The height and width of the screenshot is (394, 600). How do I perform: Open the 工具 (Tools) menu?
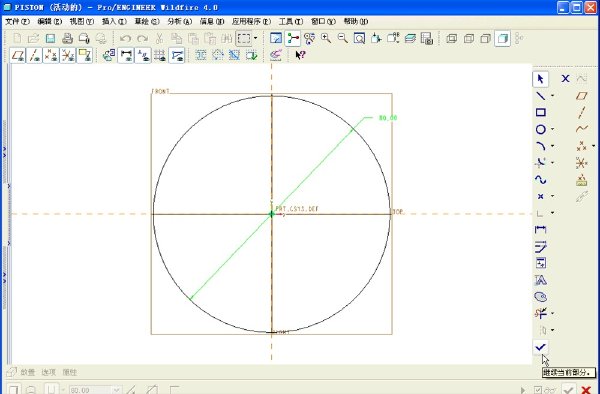[x=291, y=21]
